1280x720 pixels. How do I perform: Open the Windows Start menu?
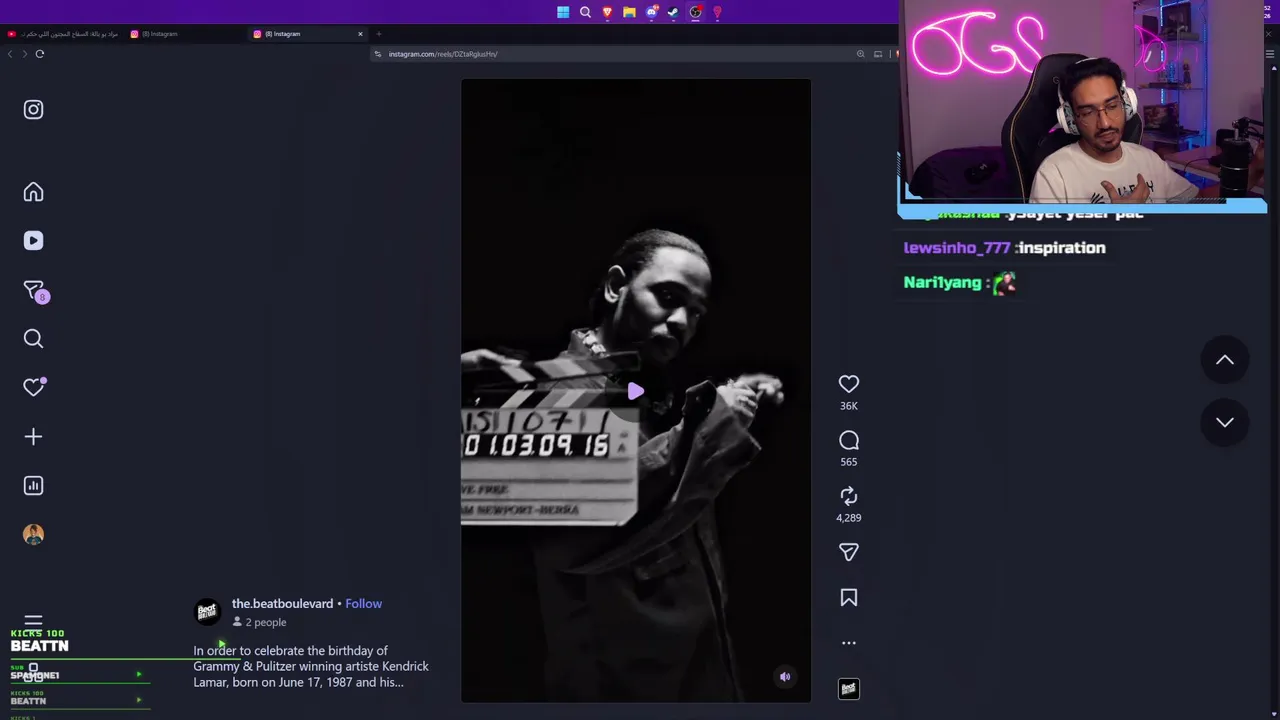tap(563, 12)
